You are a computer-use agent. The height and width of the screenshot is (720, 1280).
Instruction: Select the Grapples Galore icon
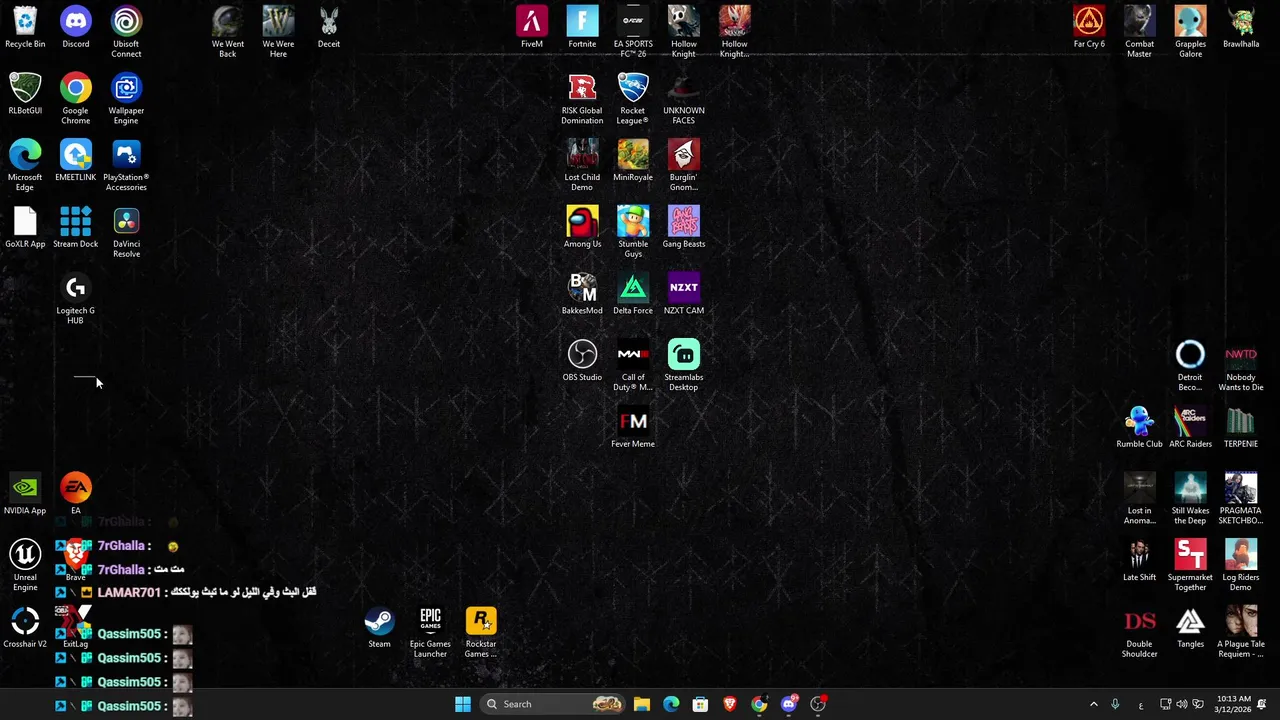(x=1190, y=32)
